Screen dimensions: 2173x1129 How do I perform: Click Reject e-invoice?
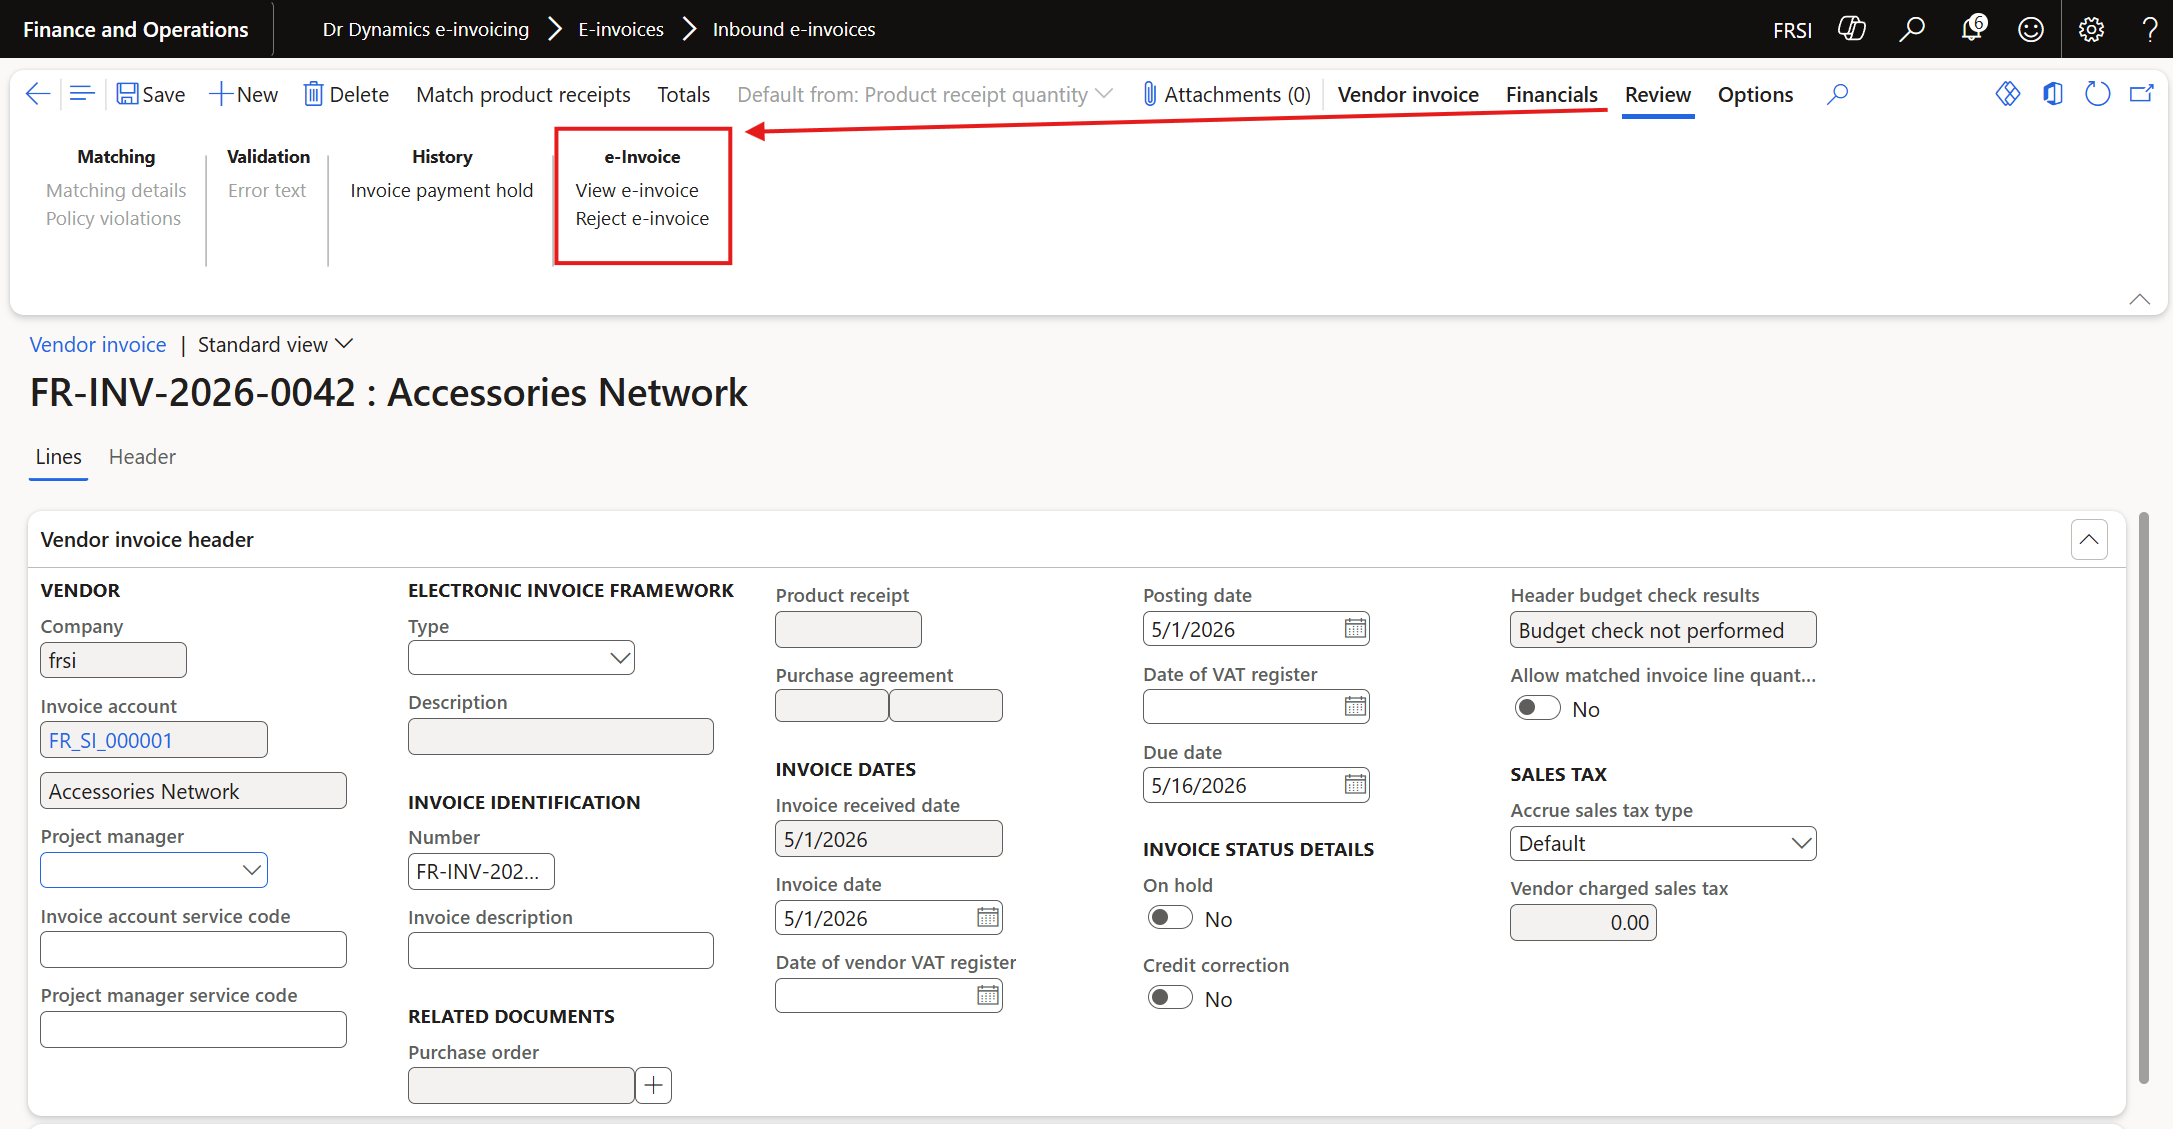(x=642, y=218)
